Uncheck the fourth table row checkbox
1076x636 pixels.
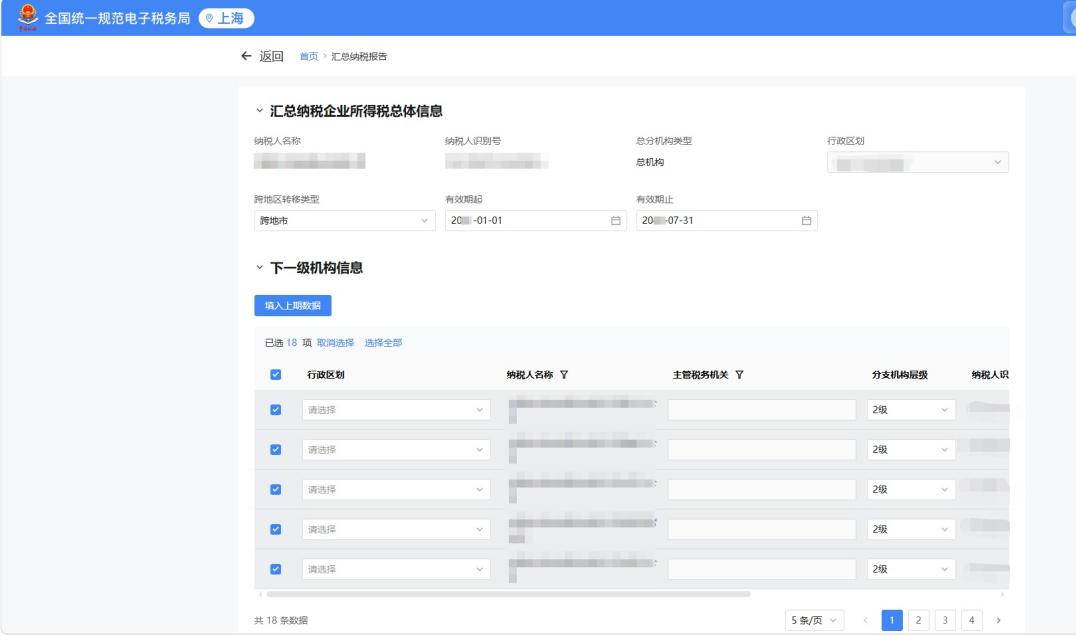pos(276,529)
